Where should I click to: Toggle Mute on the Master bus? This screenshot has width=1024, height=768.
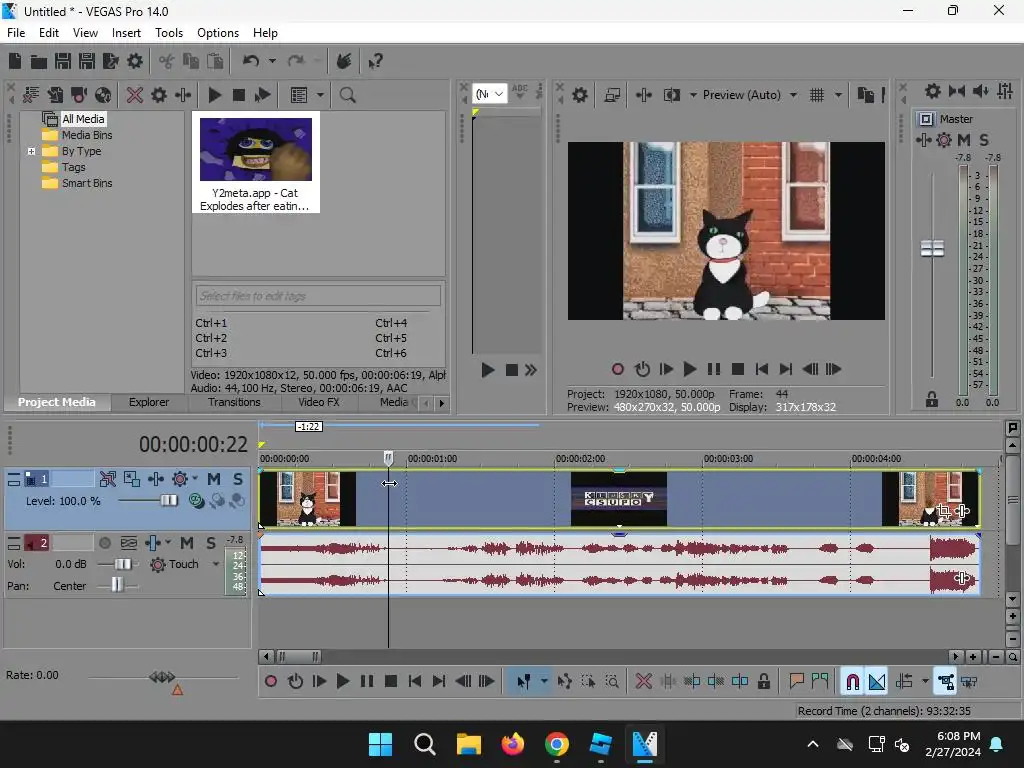click(964, 140)
